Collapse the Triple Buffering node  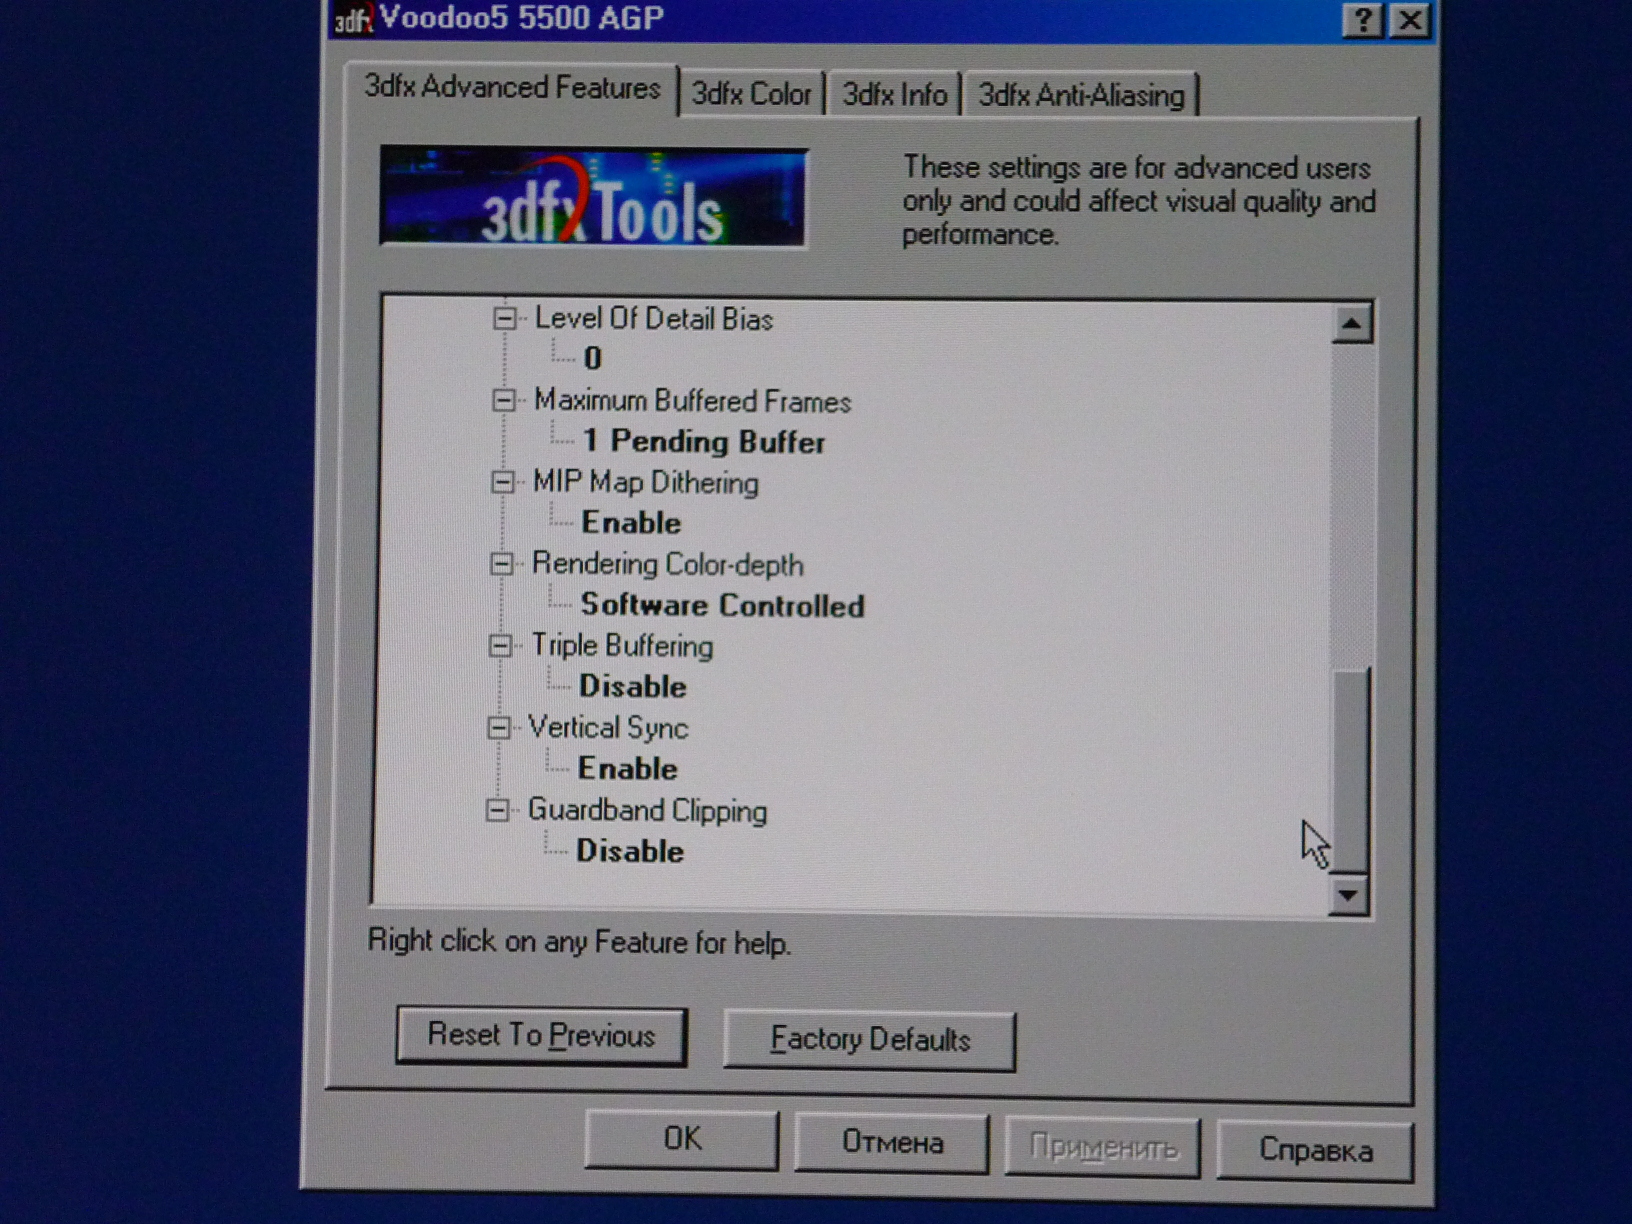click(x=500, y=645)
